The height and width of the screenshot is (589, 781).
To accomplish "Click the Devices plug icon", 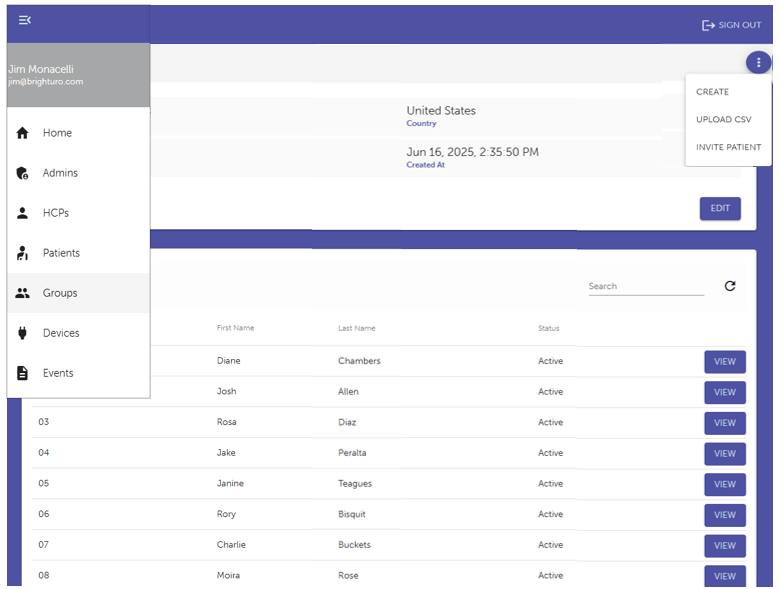I will (22, 333).
